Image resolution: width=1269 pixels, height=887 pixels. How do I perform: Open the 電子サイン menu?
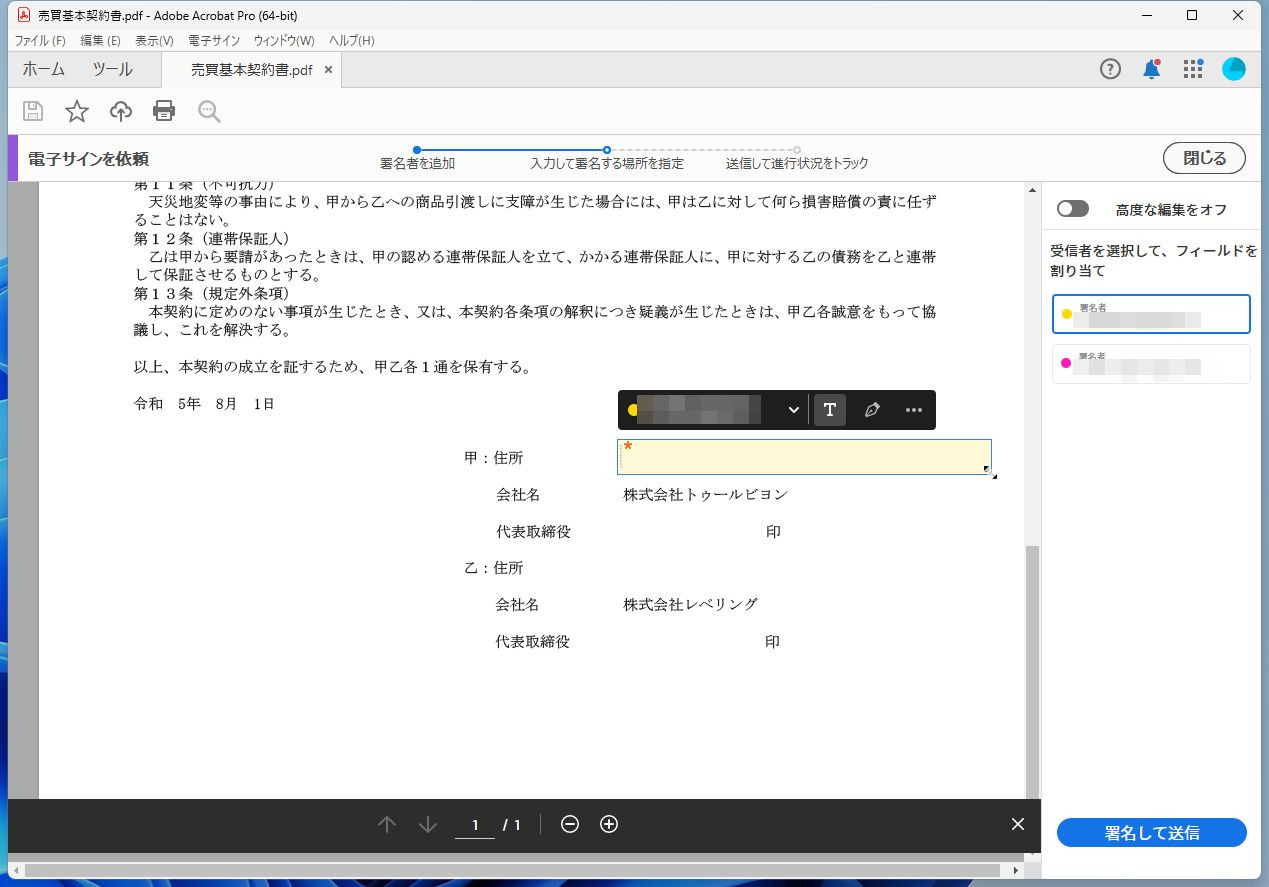[214, 40]
